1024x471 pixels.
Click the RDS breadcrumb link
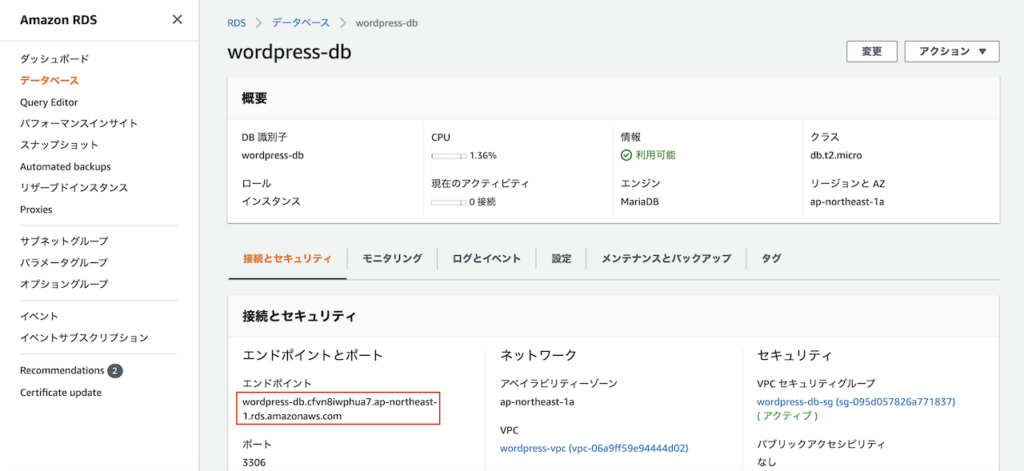coord(236,22)
